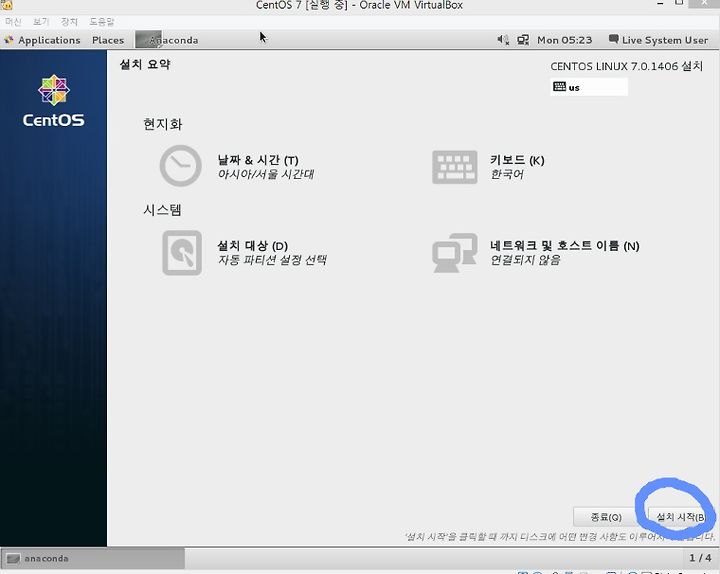Open the keyboard layout icon

pos(455,167)
